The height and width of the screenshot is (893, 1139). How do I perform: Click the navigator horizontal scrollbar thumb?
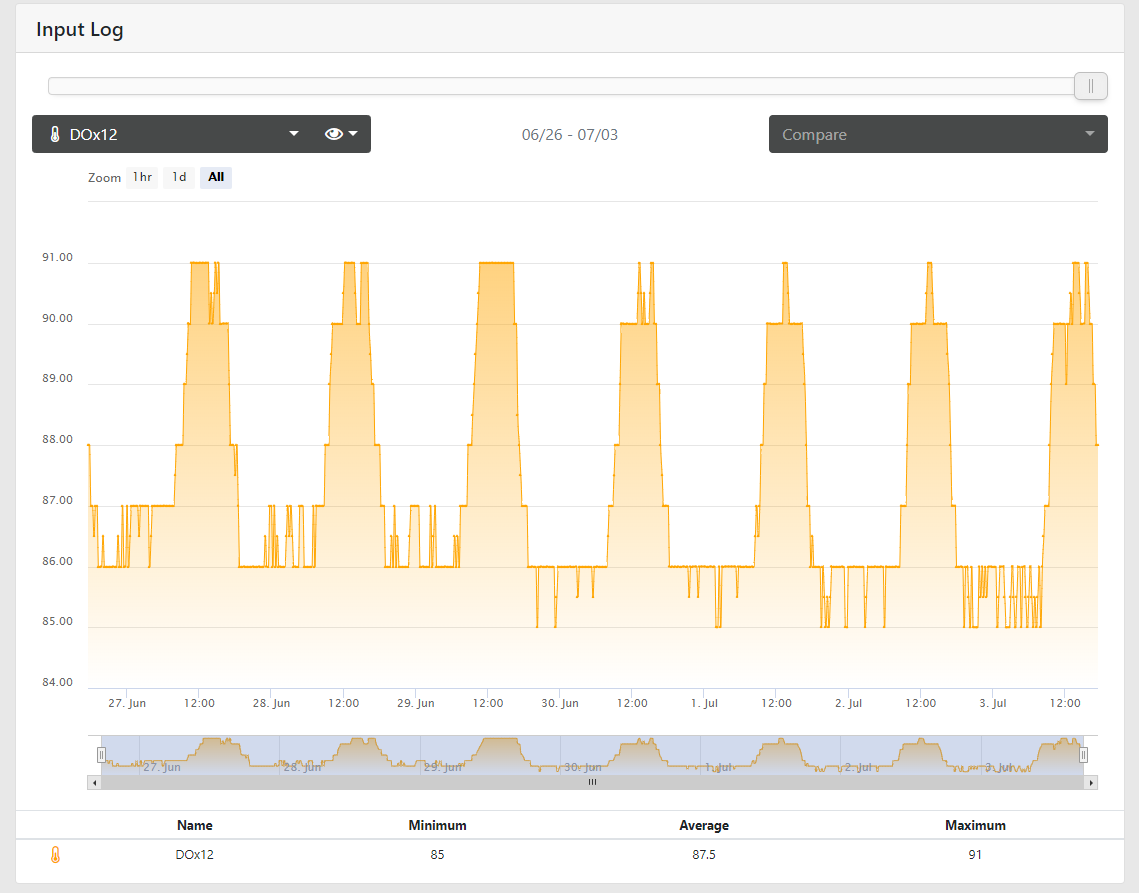tap(592, 783)
